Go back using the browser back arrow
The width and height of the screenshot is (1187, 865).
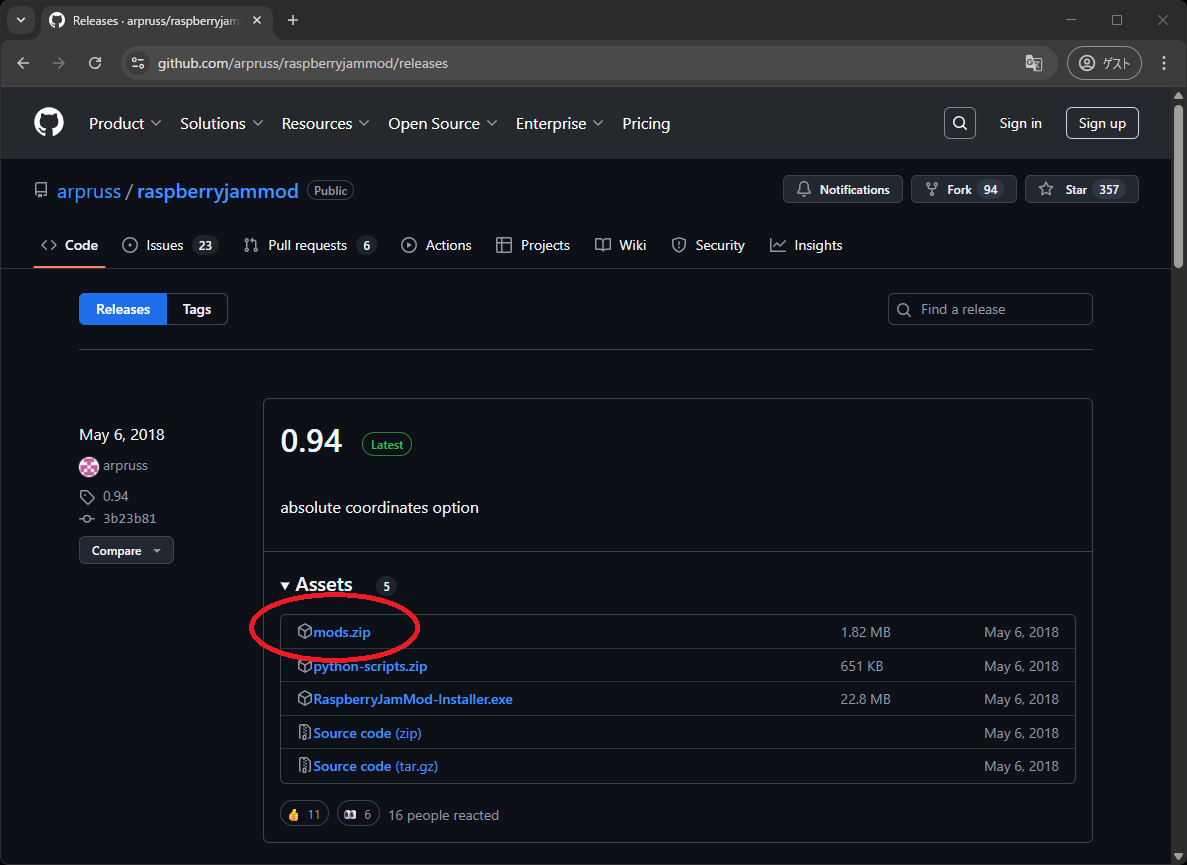[x=23, y=64]
